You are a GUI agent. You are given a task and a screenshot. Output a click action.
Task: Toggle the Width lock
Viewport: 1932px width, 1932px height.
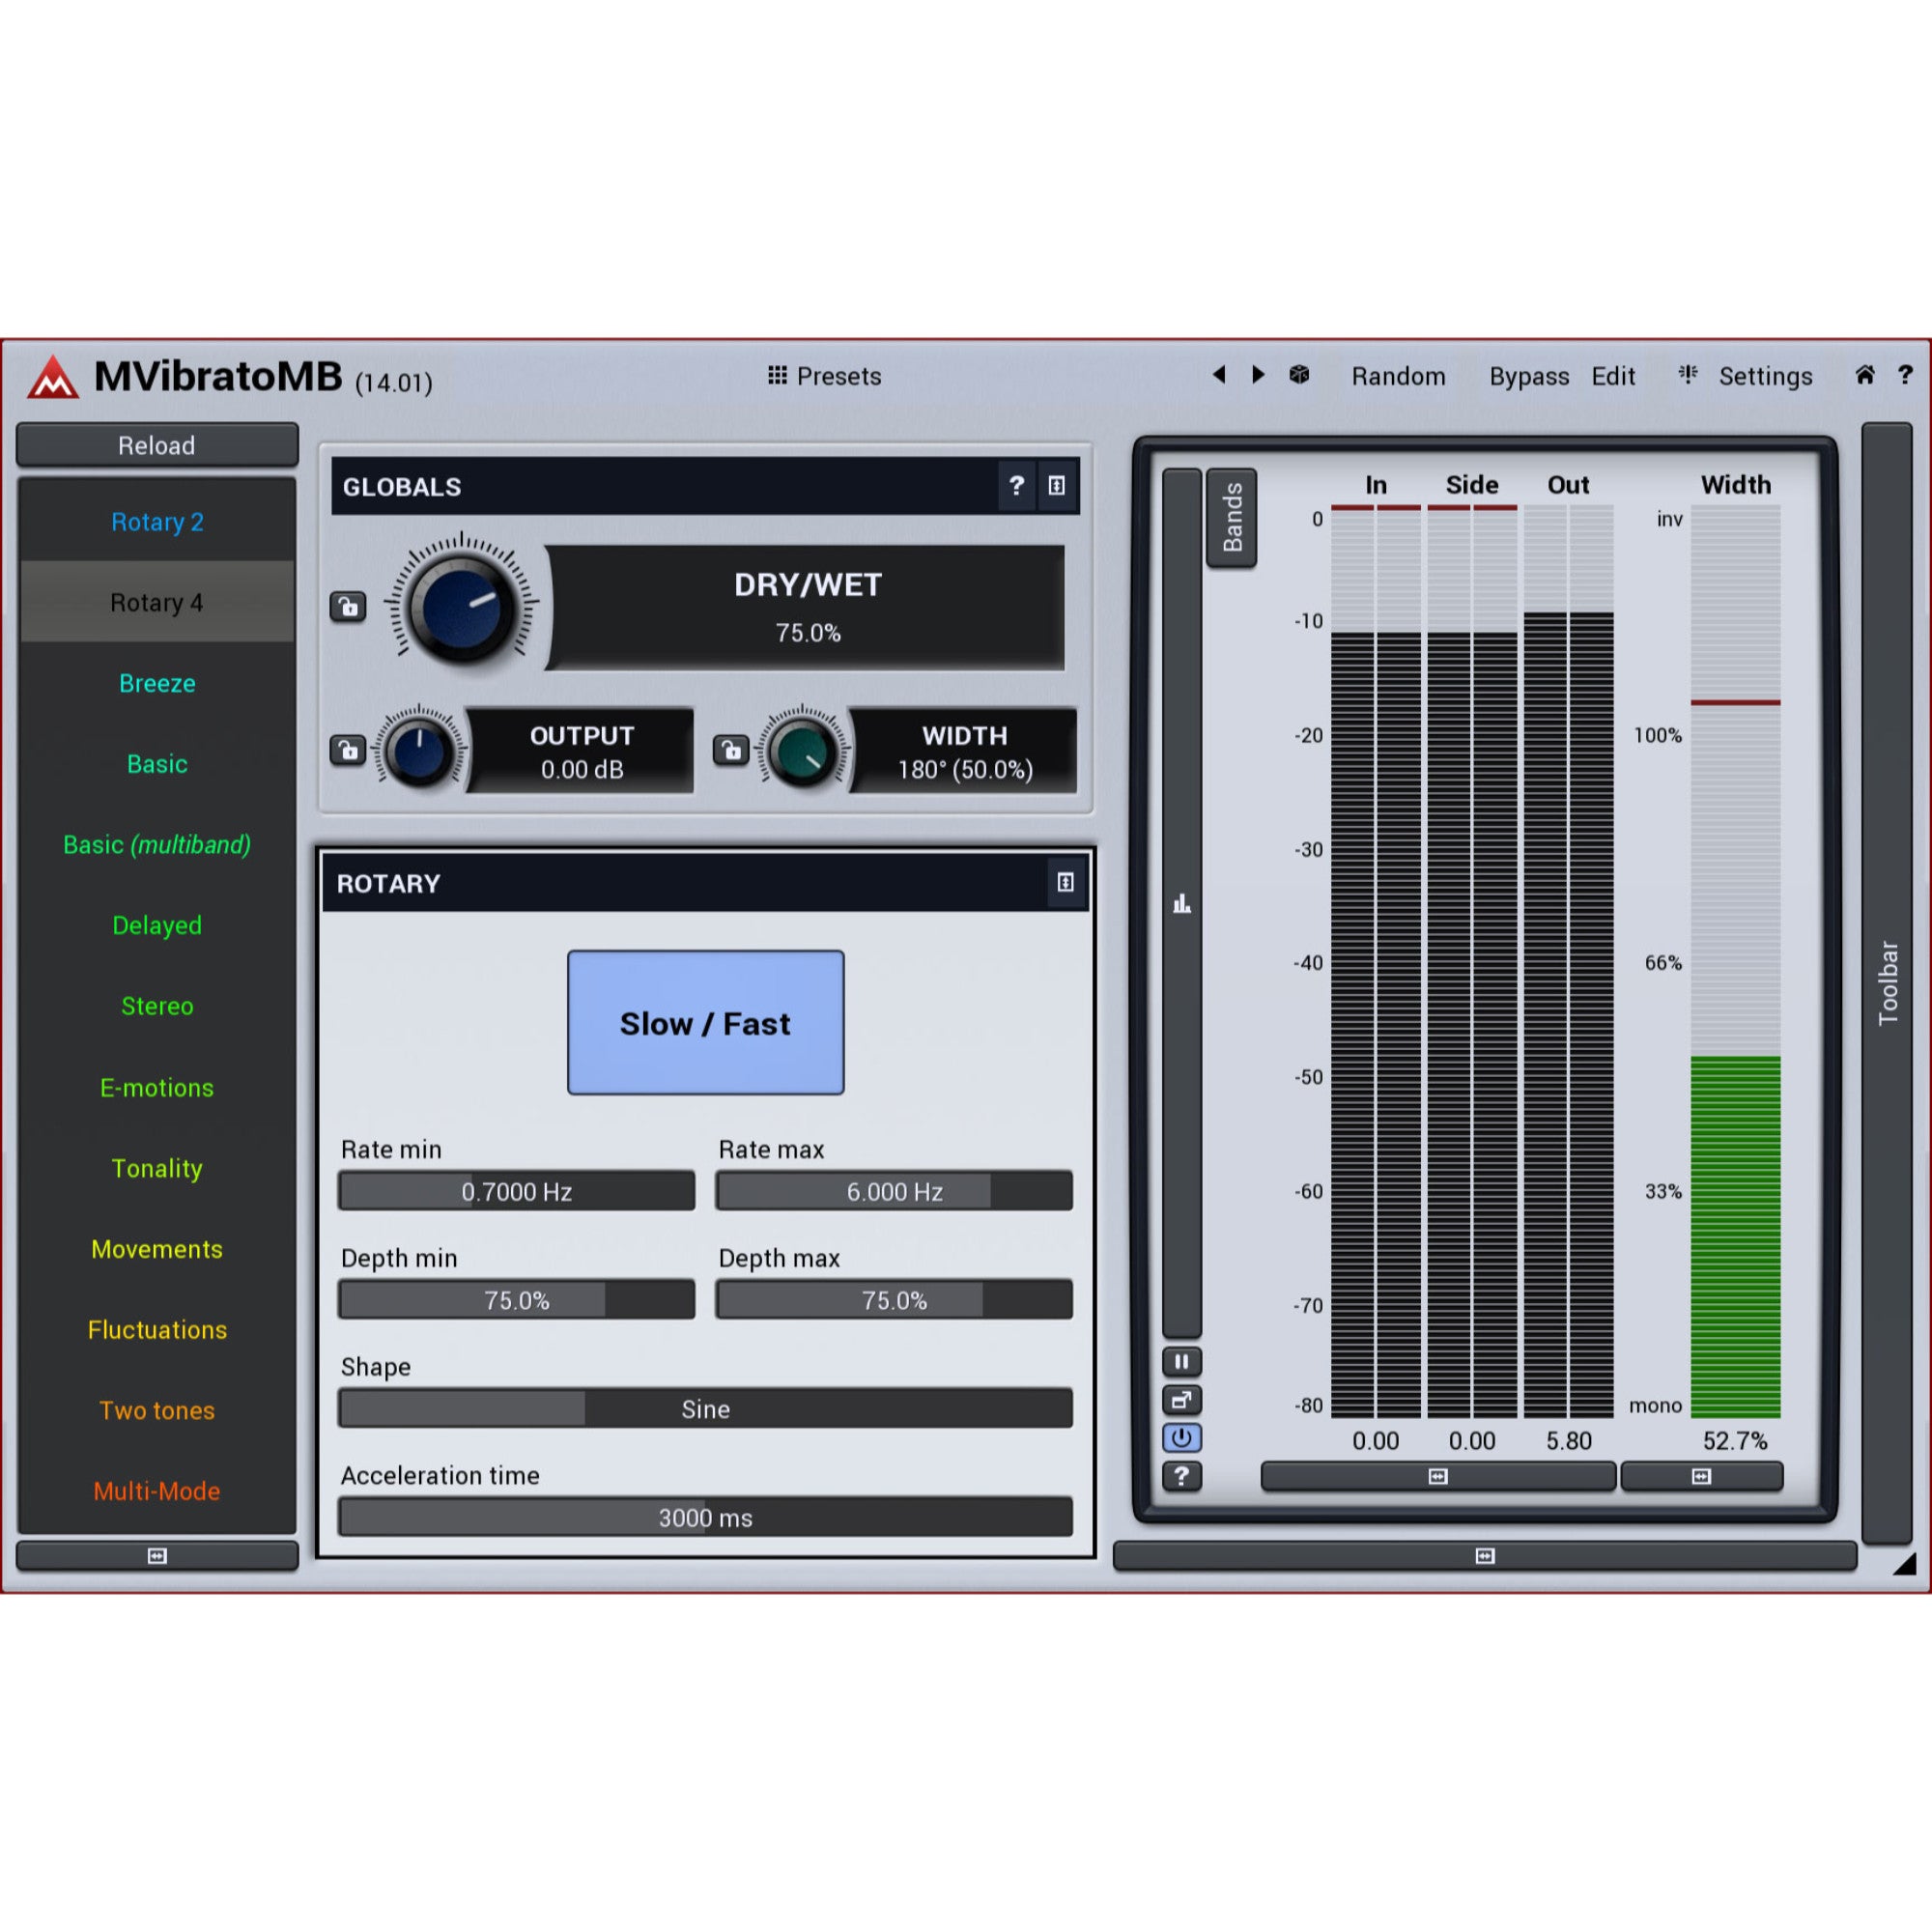(731, 750)
